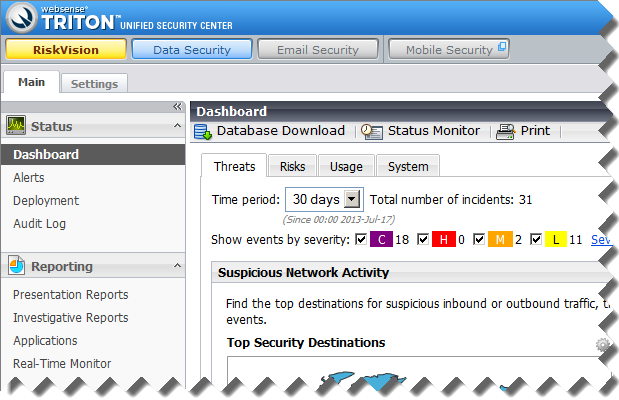
Task: Click the Print printer icon
Action: pos(506,131)
